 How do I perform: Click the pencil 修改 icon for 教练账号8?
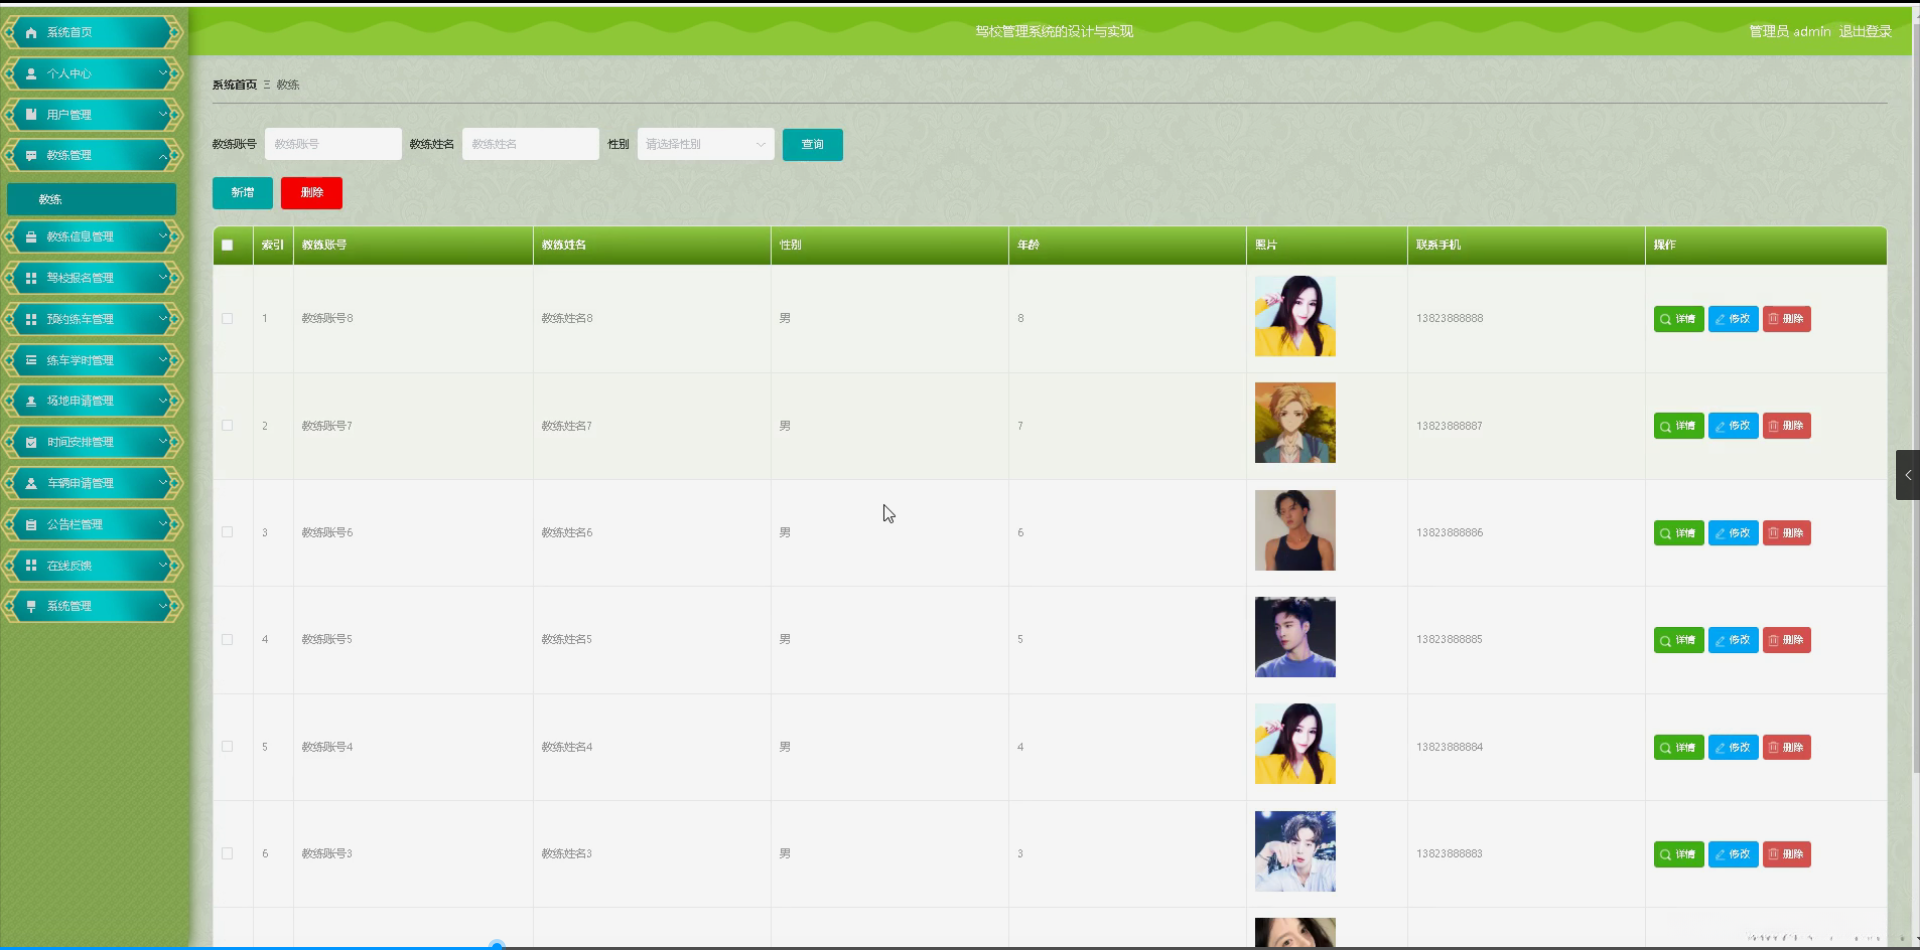point(1720,319)
